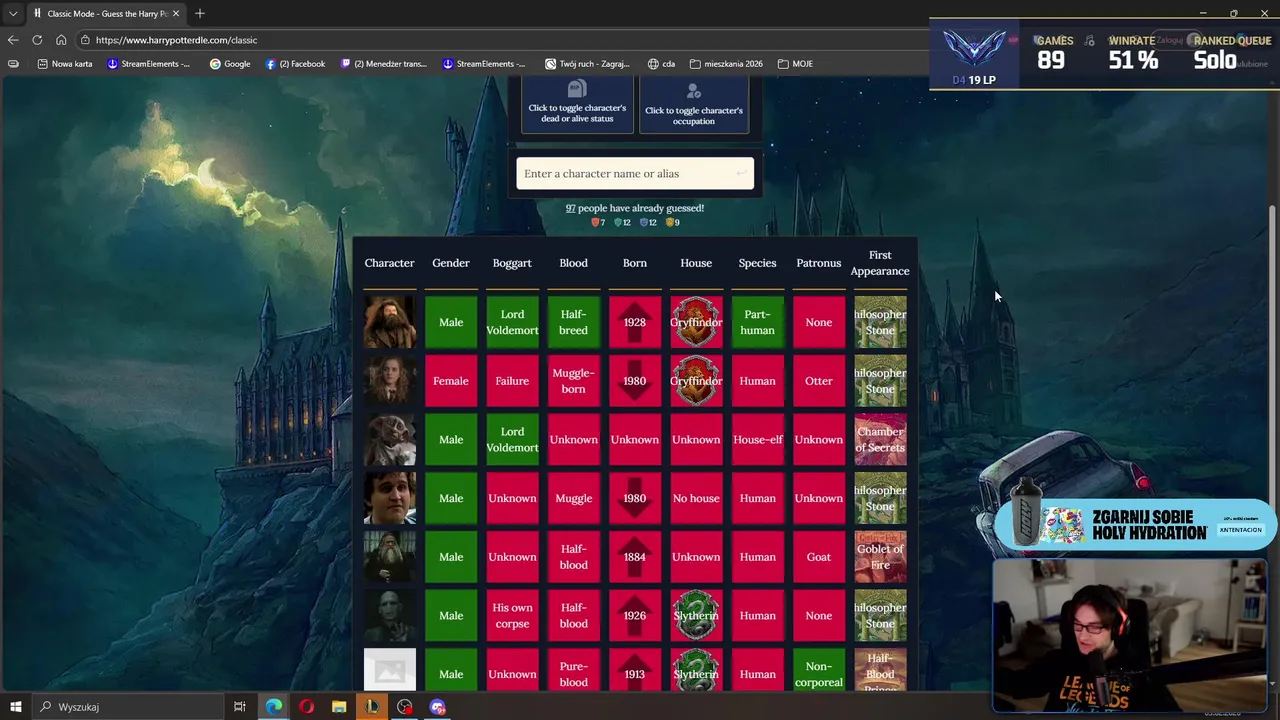This screenshot has width=1280, height=720.
Task: Click the 97 people have already guessed text
Action: [635, 208]
